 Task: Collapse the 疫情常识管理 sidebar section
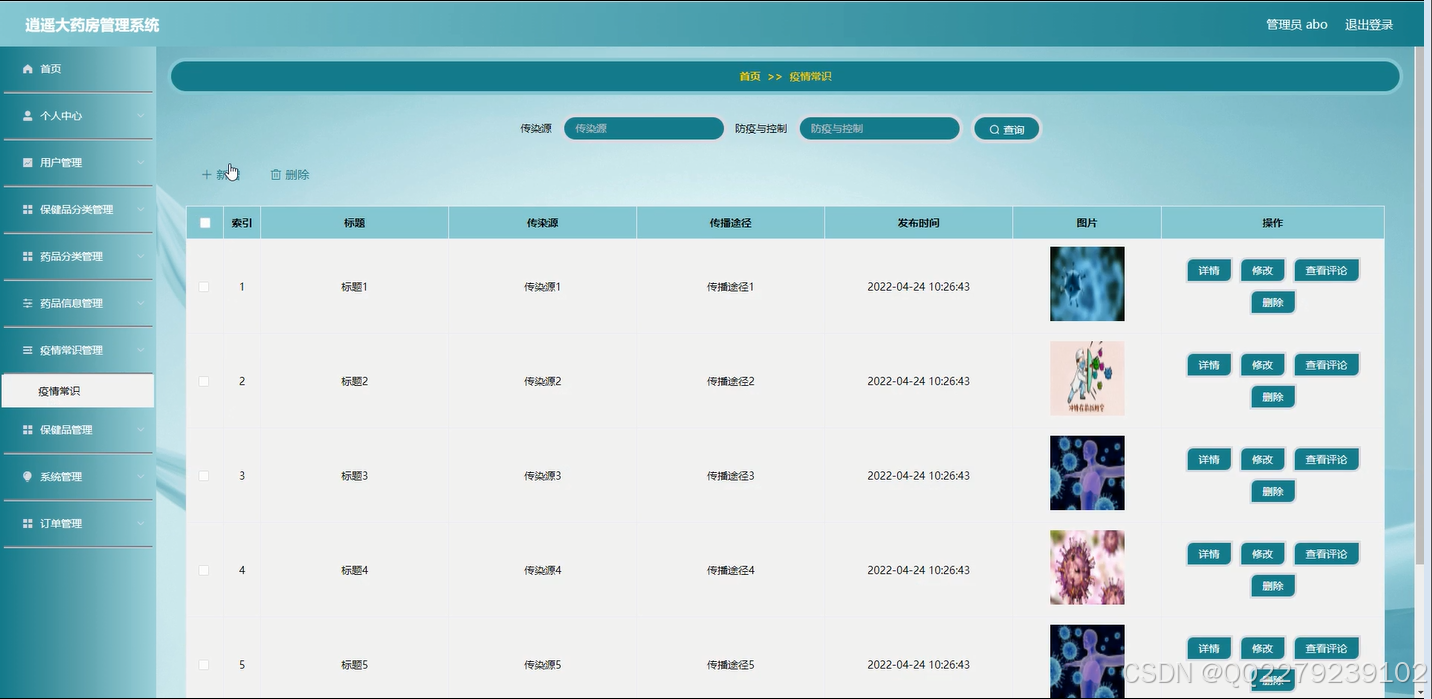[x=76, y=350]
